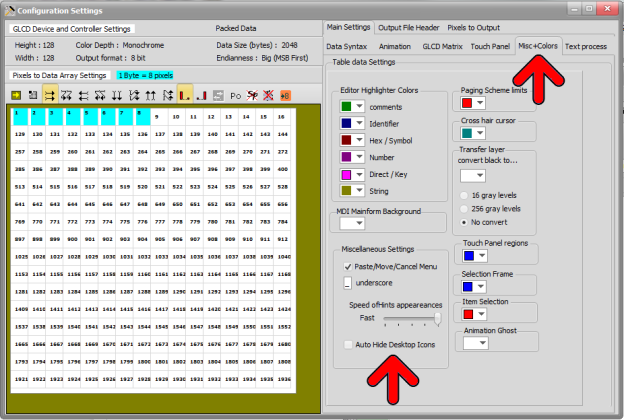This screenshot has width=624, height=420.
Task: Select the No convert radio button
Action: click(x=464, y=222)
